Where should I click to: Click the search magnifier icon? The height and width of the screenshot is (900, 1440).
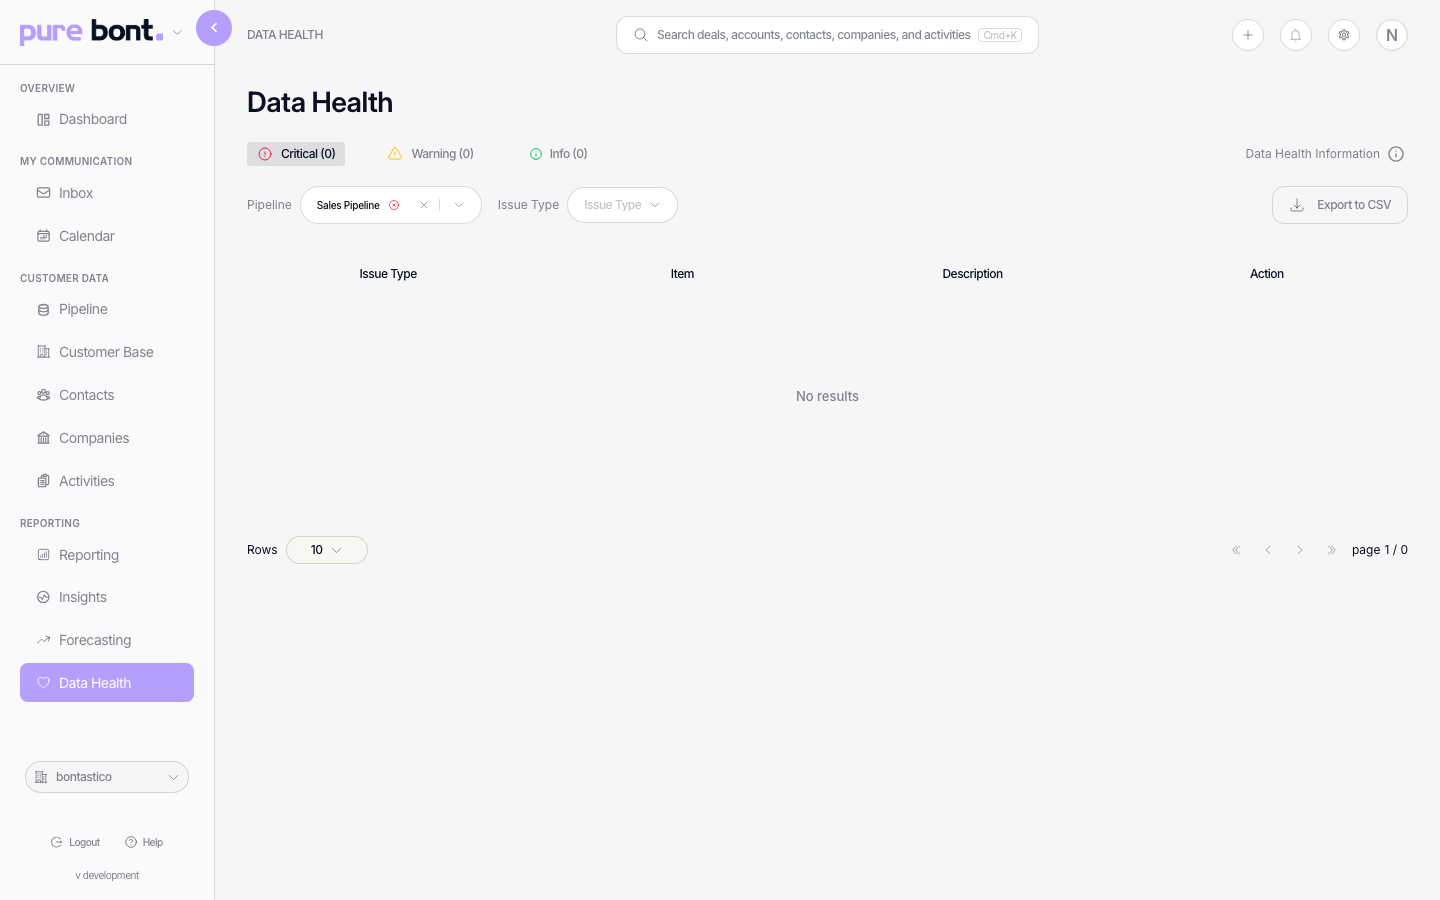click(641, 35)
